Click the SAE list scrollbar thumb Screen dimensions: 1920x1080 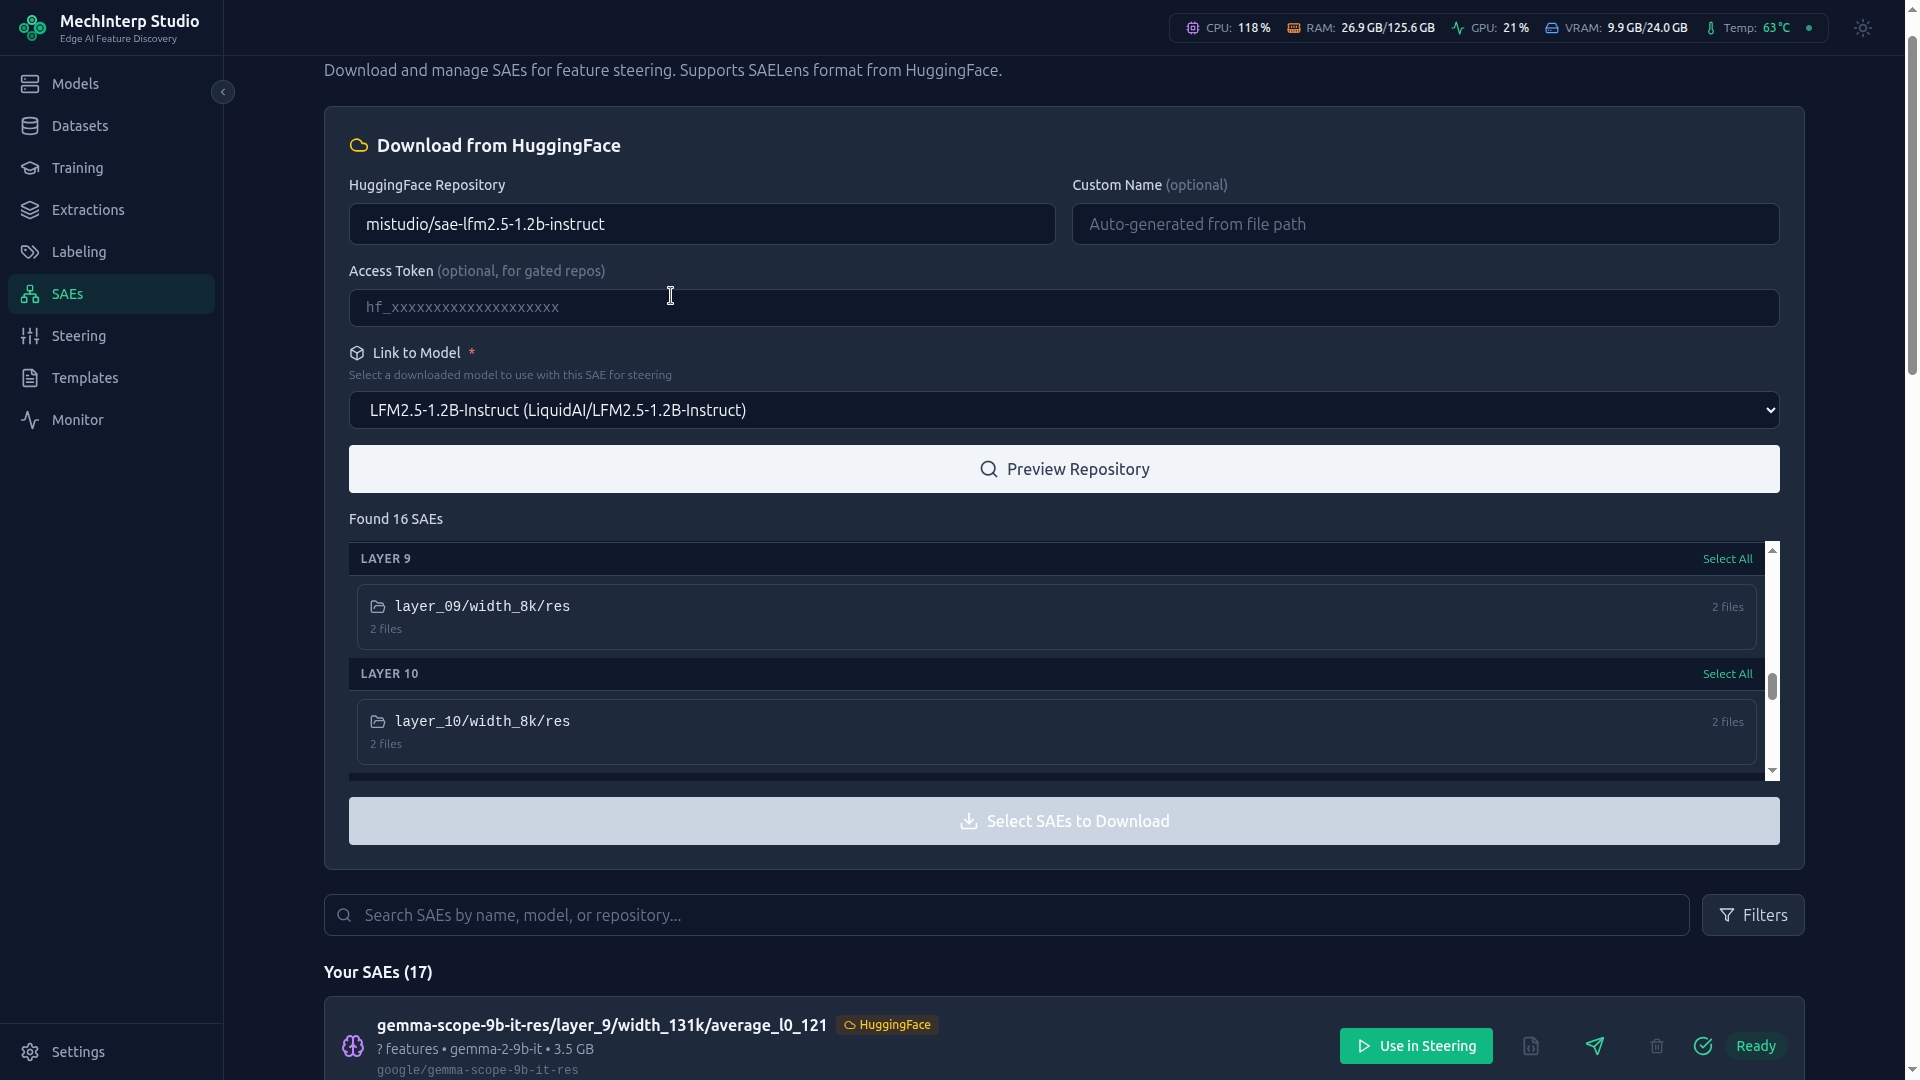[x=1772, y=687]
